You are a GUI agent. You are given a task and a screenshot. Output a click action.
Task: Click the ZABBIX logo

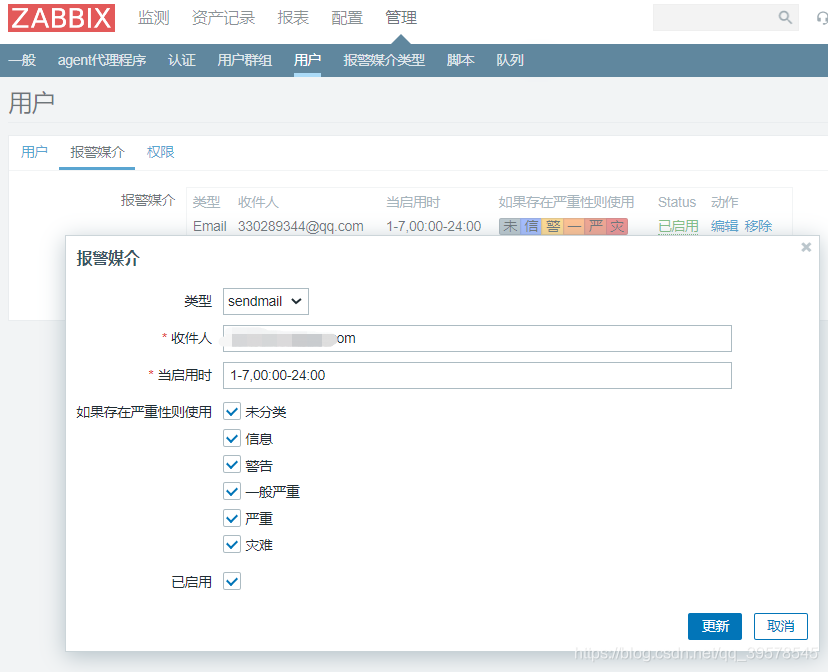[61, 17]
